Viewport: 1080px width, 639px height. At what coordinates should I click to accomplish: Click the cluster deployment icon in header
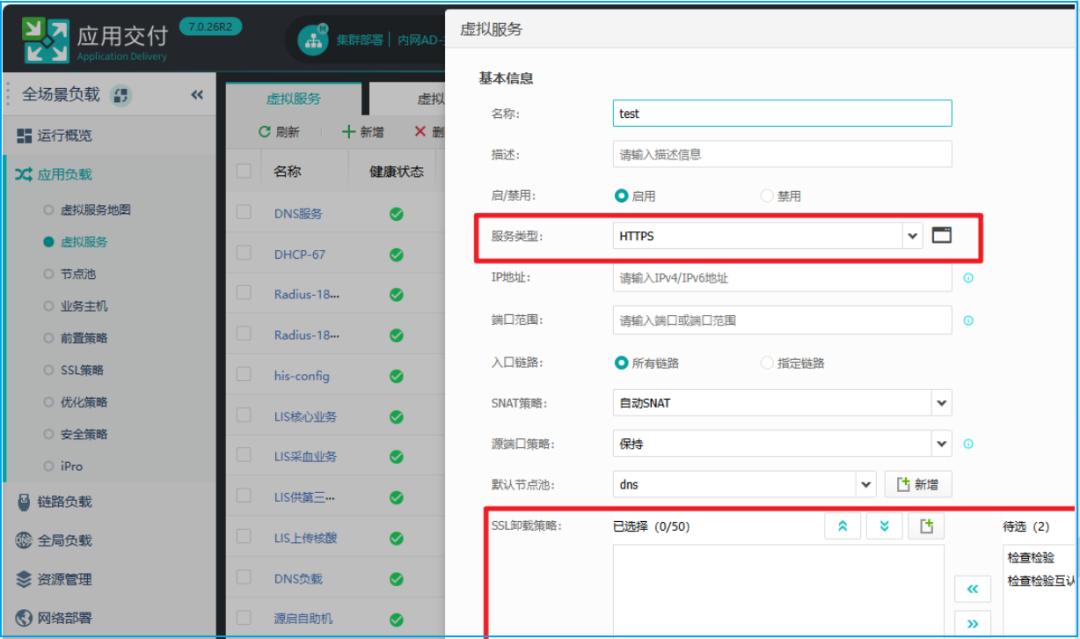point(313,40)
